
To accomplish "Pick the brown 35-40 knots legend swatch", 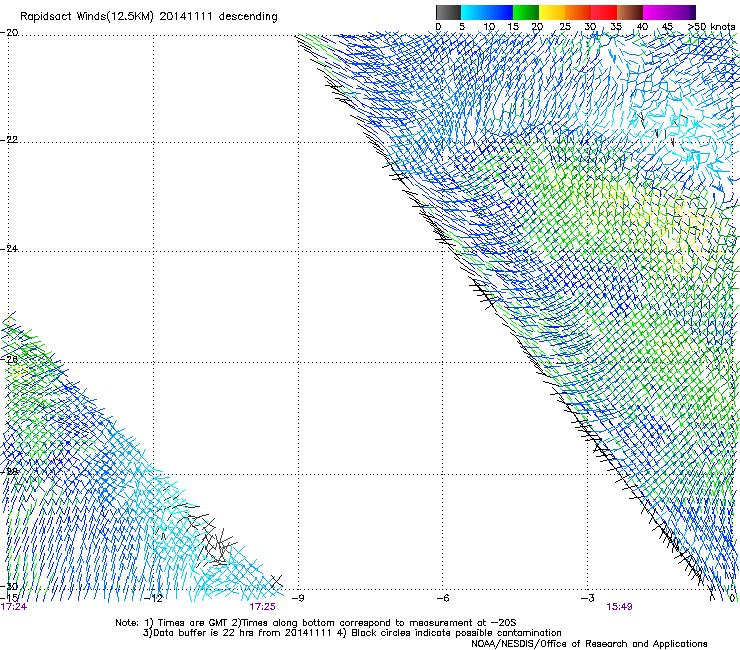I will click(630, 12).
